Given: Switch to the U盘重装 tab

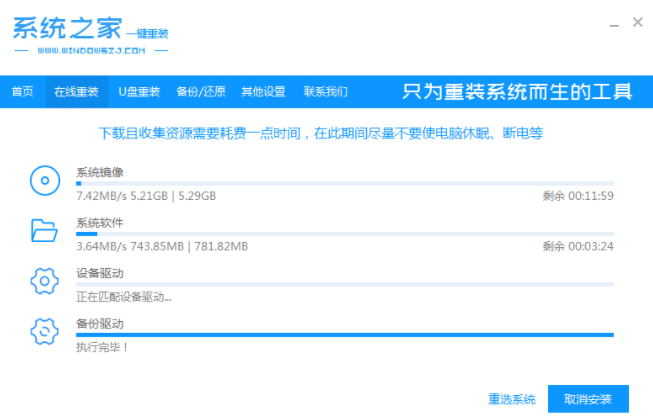Looking at the screenshot, I should click(x=138, y=92).
